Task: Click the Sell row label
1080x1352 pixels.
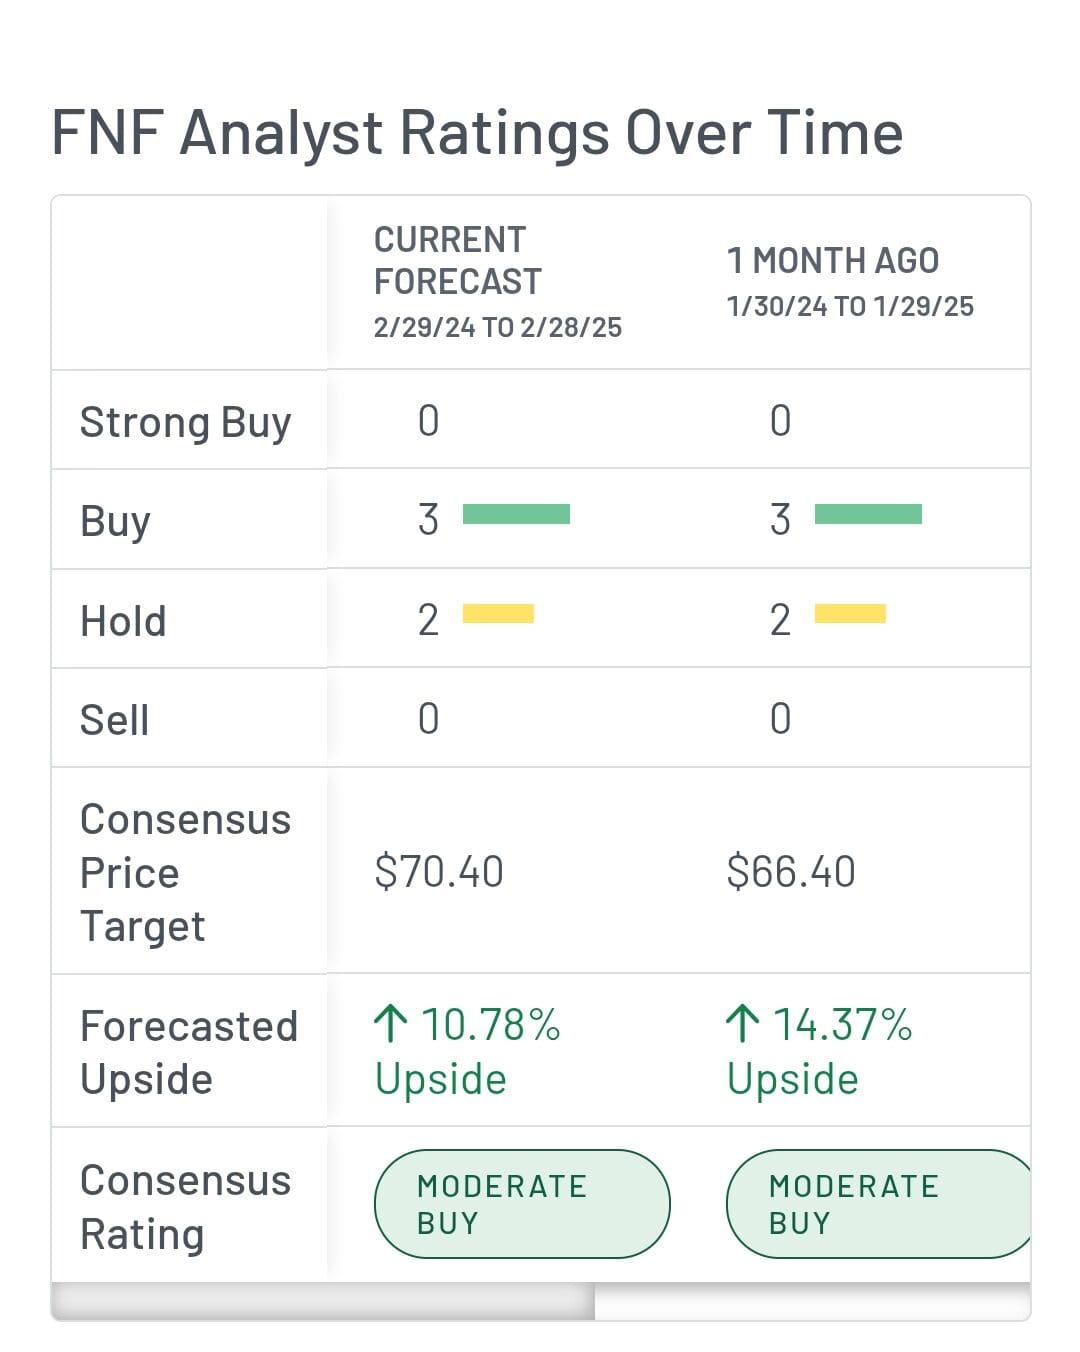Action: 114,720
